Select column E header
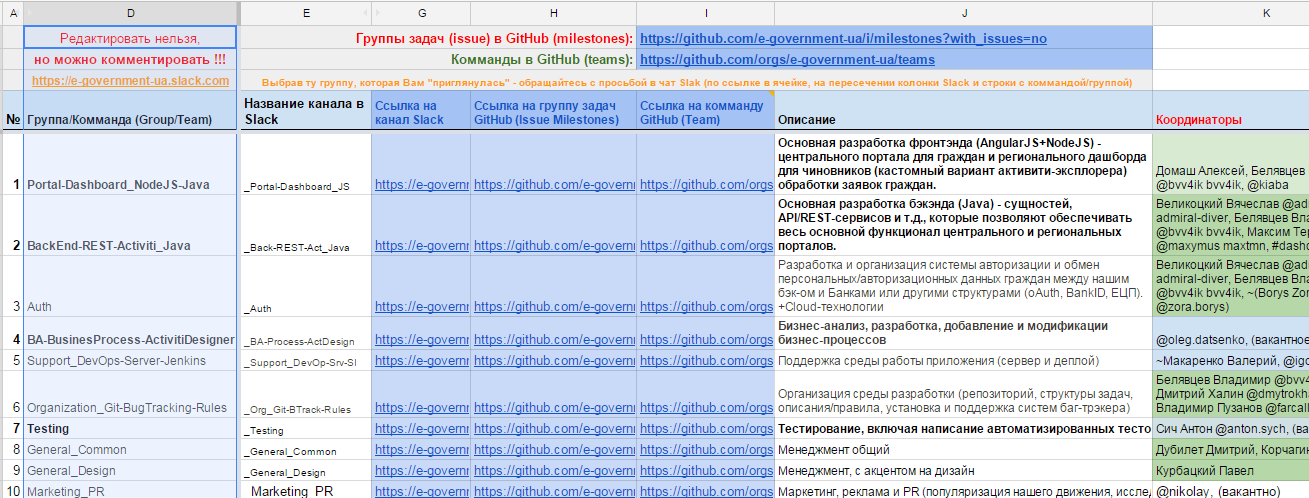1309x498 pixels. tap(306, 13)
